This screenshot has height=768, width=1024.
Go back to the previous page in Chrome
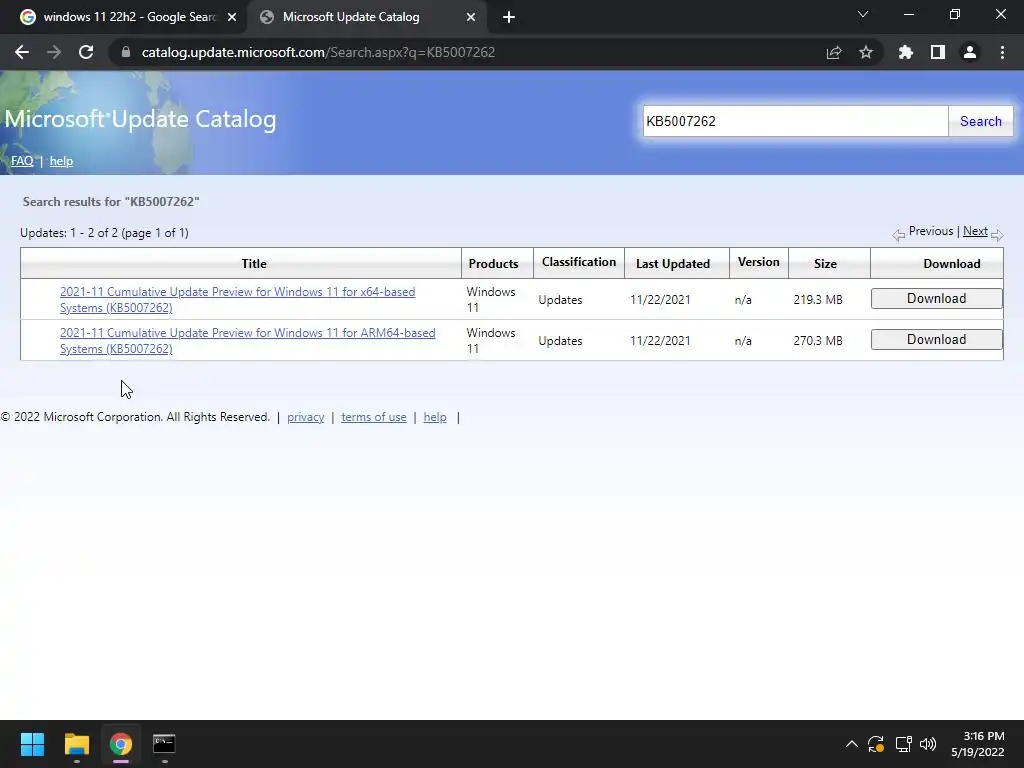click(x=22, y=52)
